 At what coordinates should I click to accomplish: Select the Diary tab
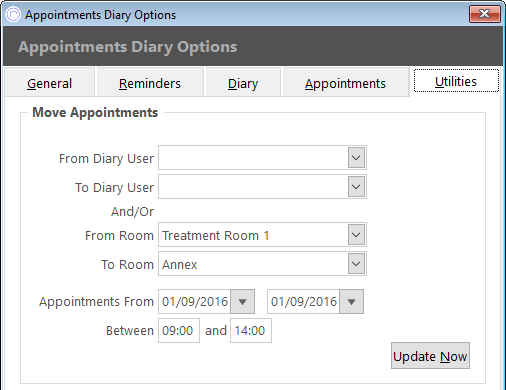click(243, 83)
